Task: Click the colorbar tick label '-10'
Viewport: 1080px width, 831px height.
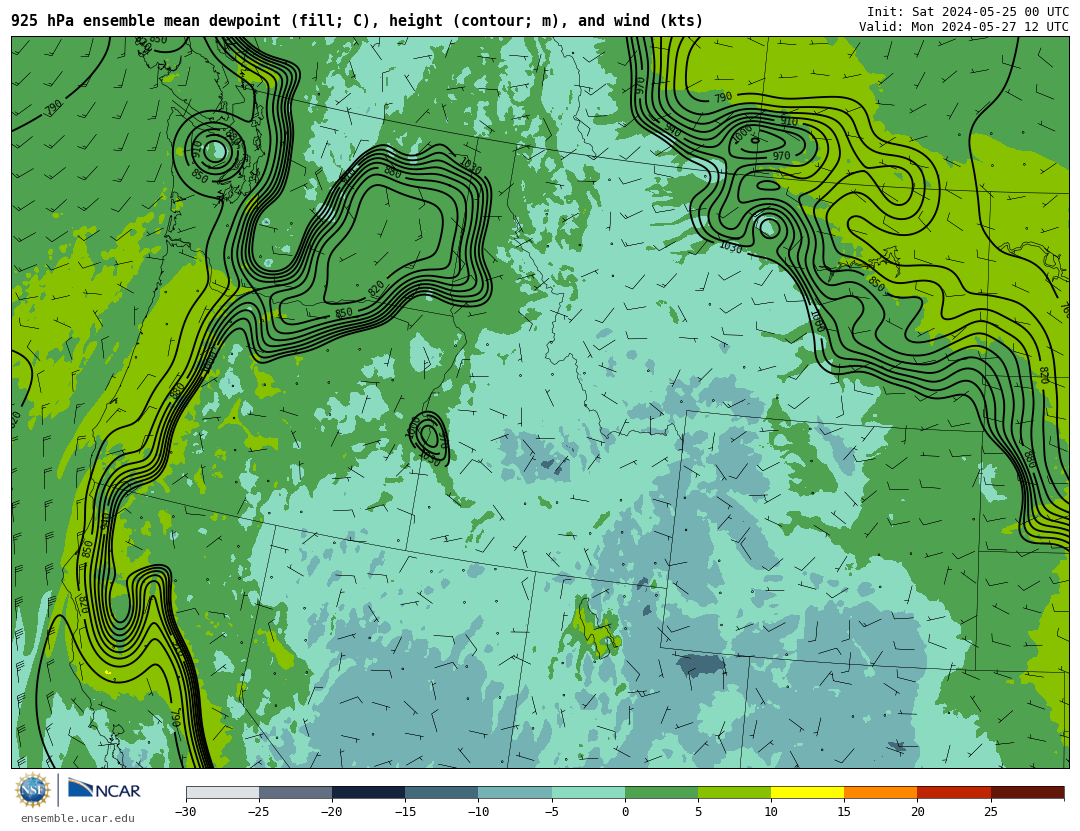Action: click(478, 812)
